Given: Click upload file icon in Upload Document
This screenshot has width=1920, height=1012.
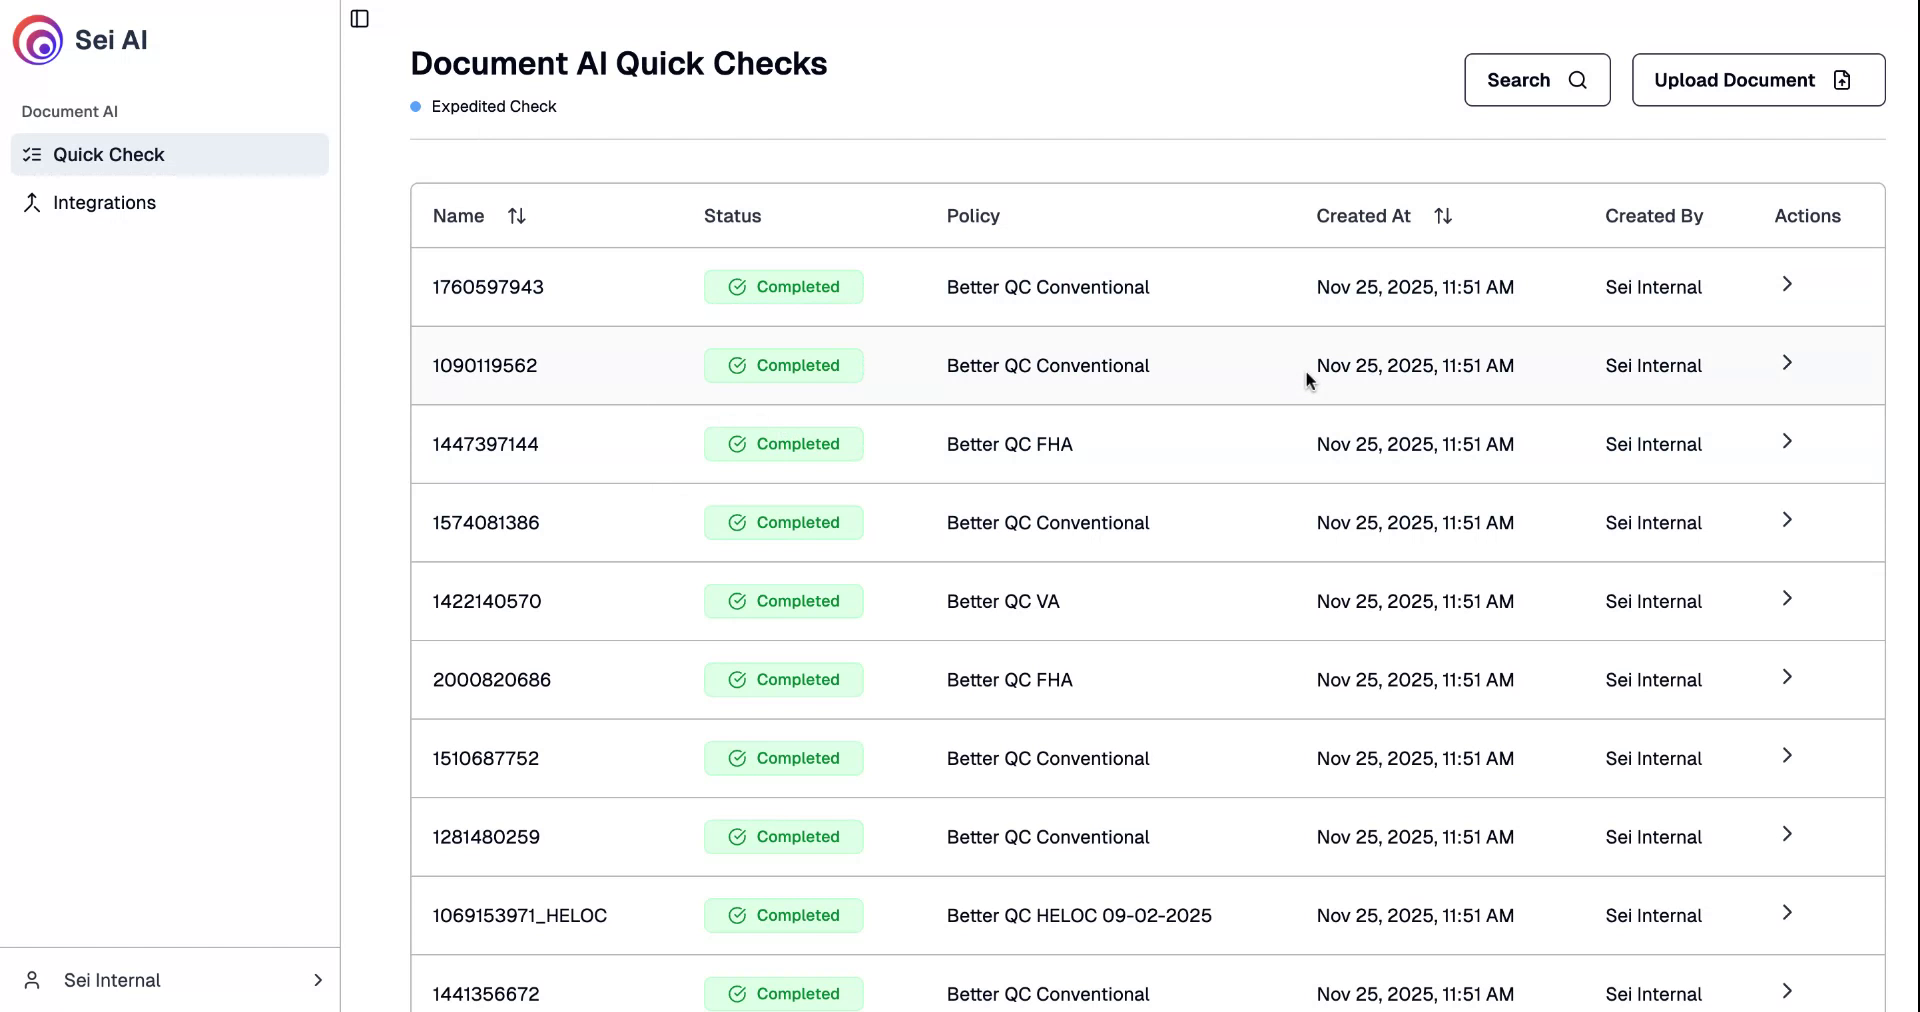Looking at the screenshot, I should pyautogui.click(x=1842, y=80).
